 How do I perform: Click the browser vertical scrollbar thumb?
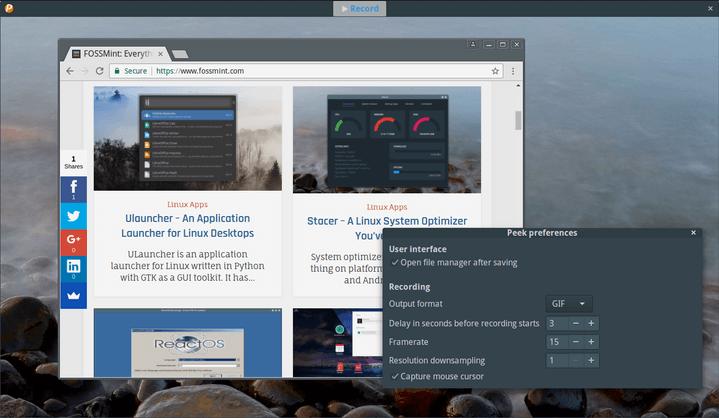pyautogui.click(x=517, y=120)
